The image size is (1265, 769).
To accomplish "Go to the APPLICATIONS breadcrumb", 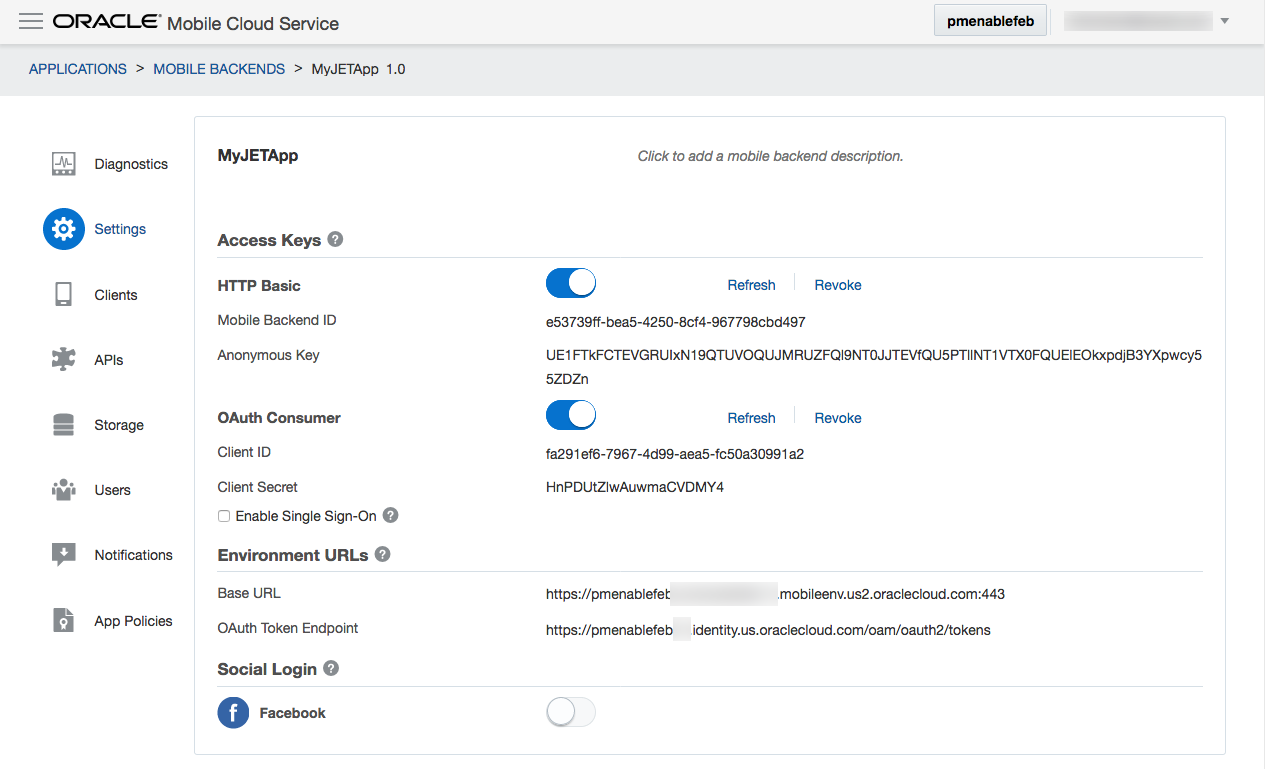I will tap(78, 69).
